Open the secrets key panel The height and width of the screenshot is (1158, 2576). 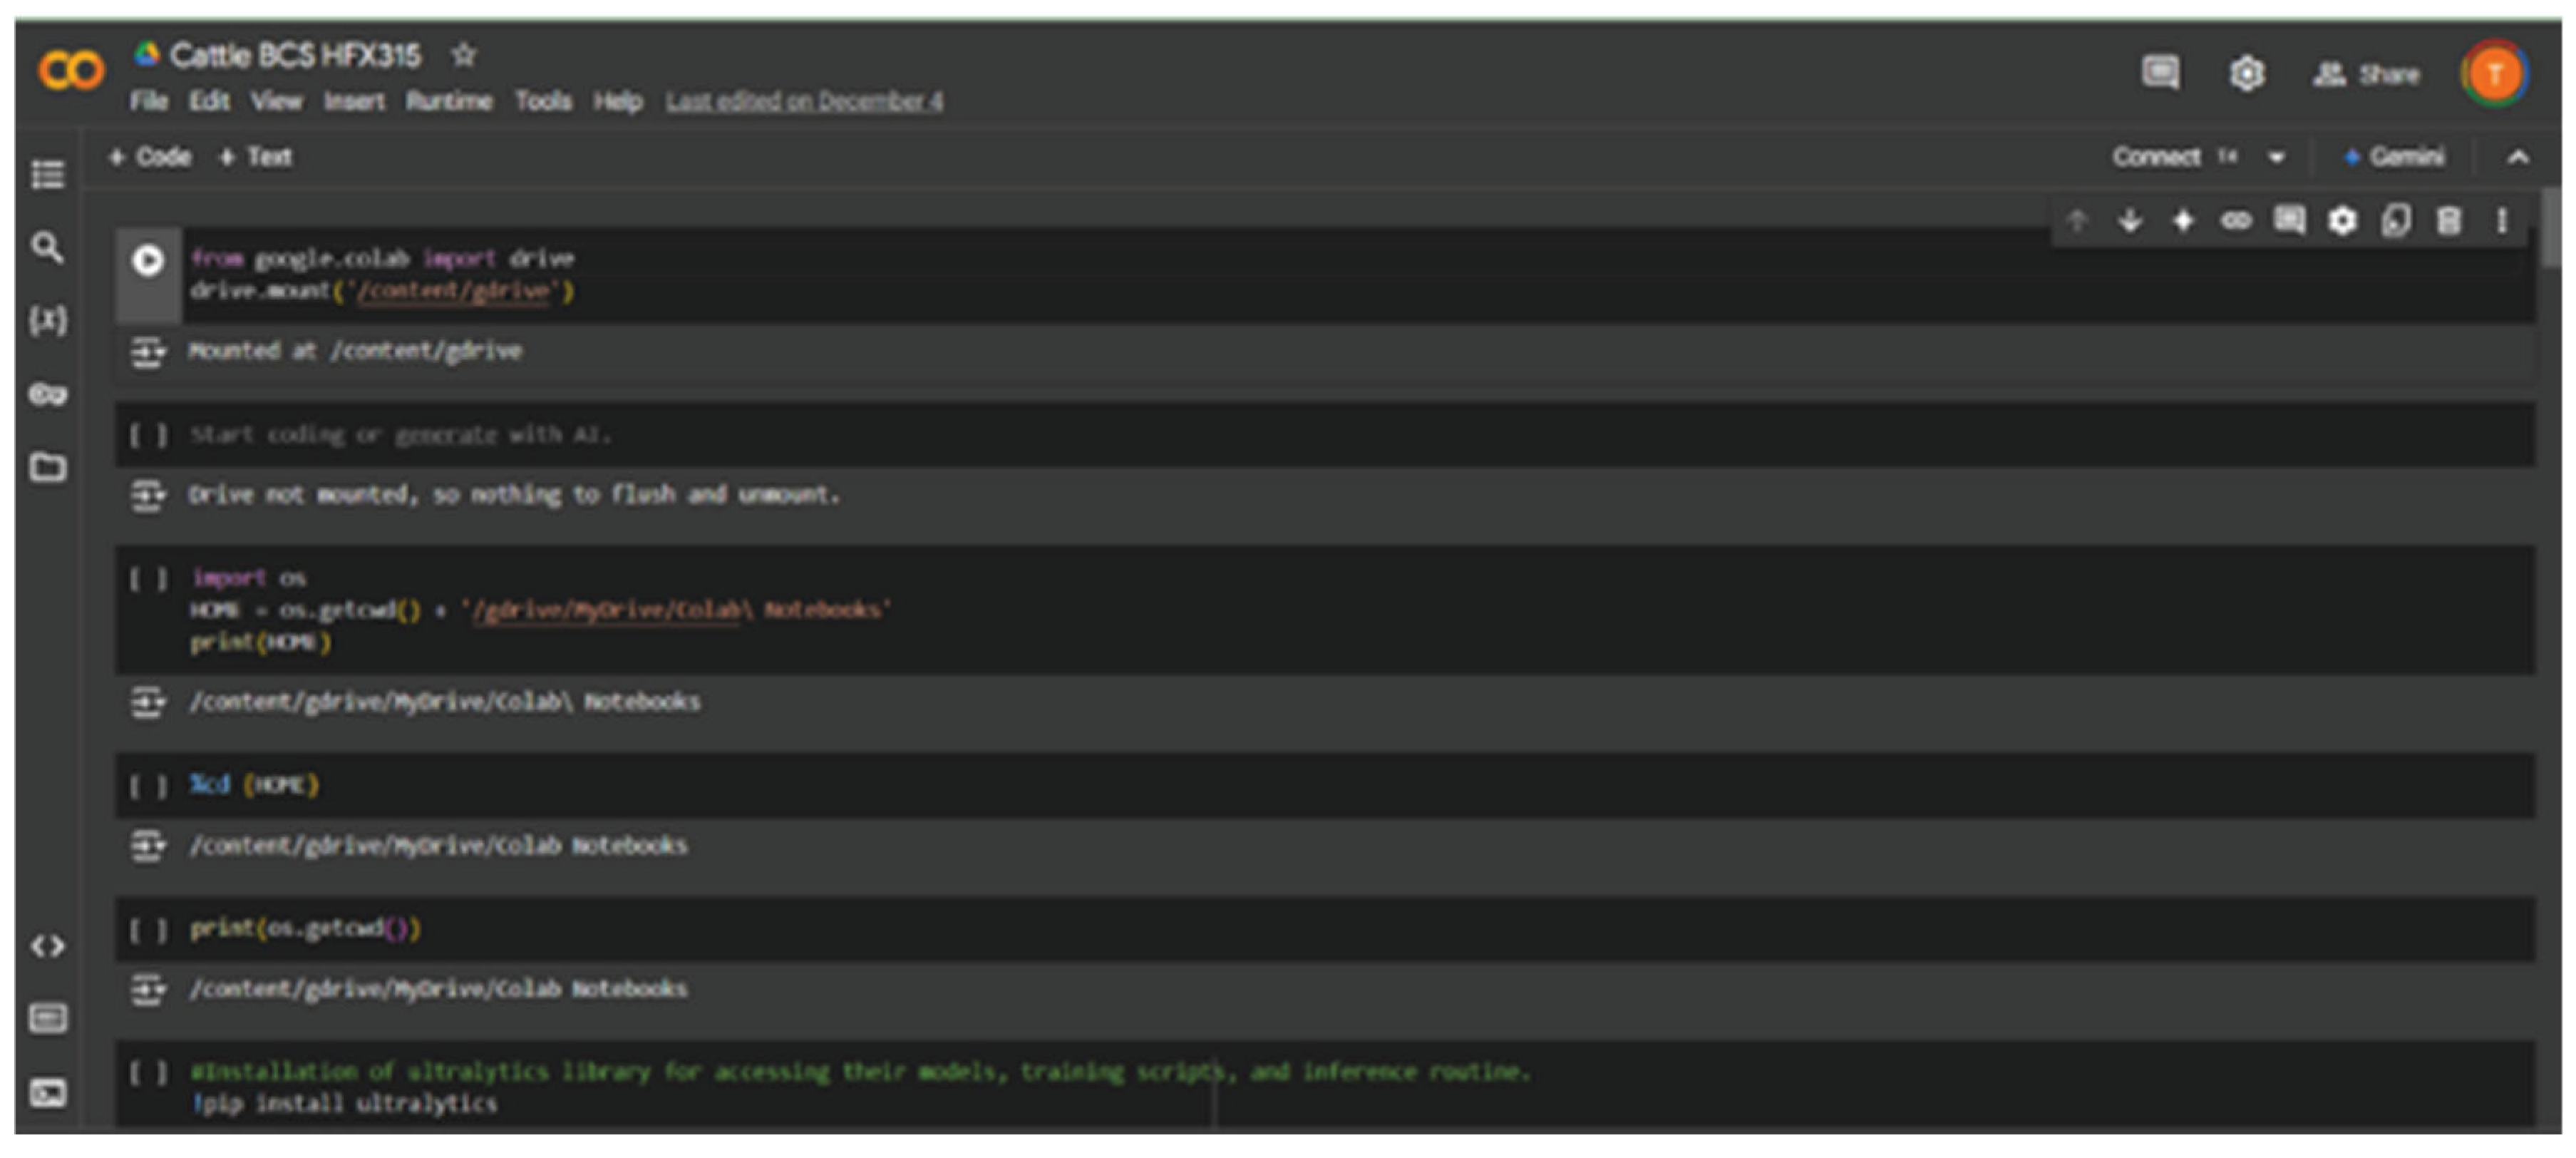(x=47, y=394)
